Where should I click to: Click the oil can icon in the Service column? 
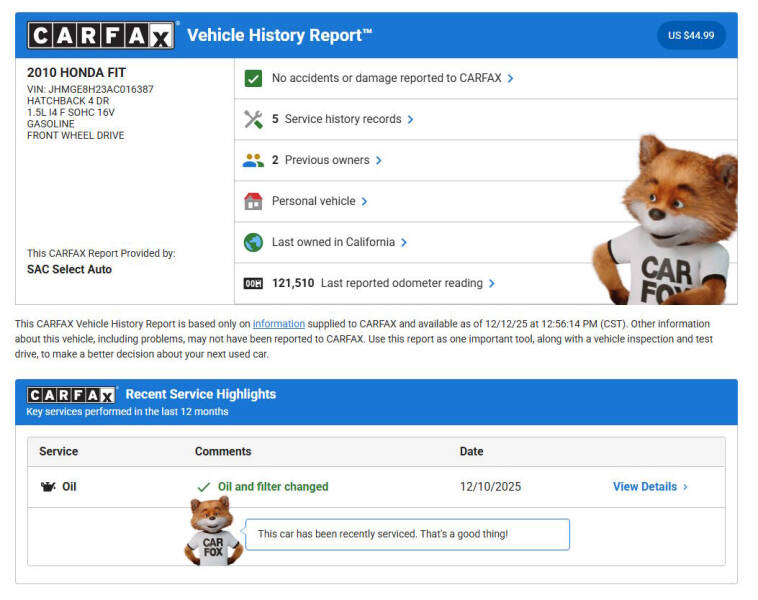click(x=47, y=487)
